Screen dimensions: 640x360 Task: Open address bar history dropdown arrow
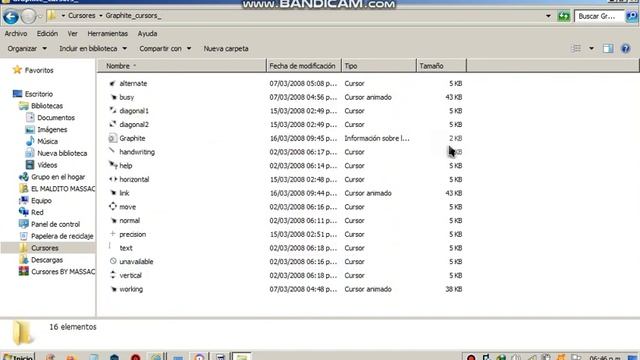(x=548, y=16)
